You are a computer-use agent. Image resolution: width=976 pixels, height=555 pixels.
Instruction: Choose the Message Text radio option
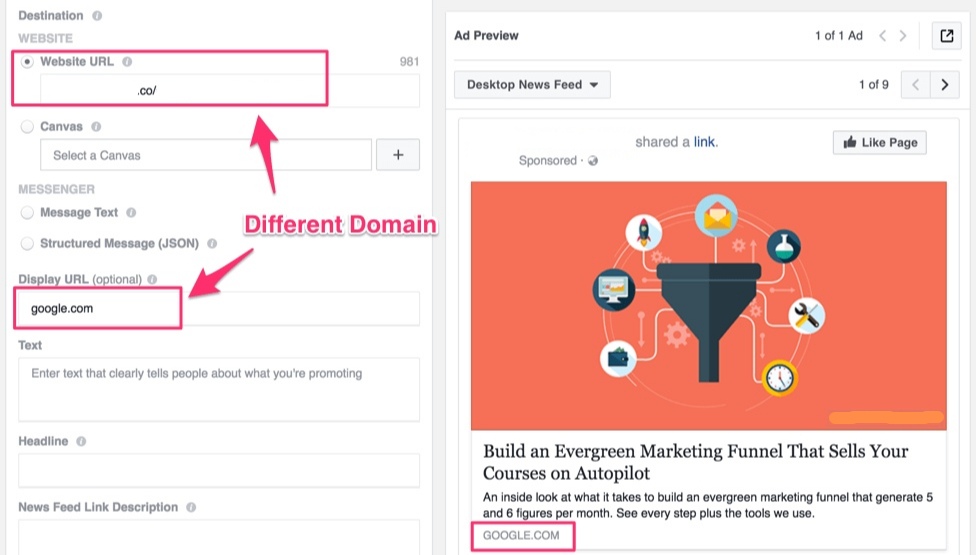27,213
